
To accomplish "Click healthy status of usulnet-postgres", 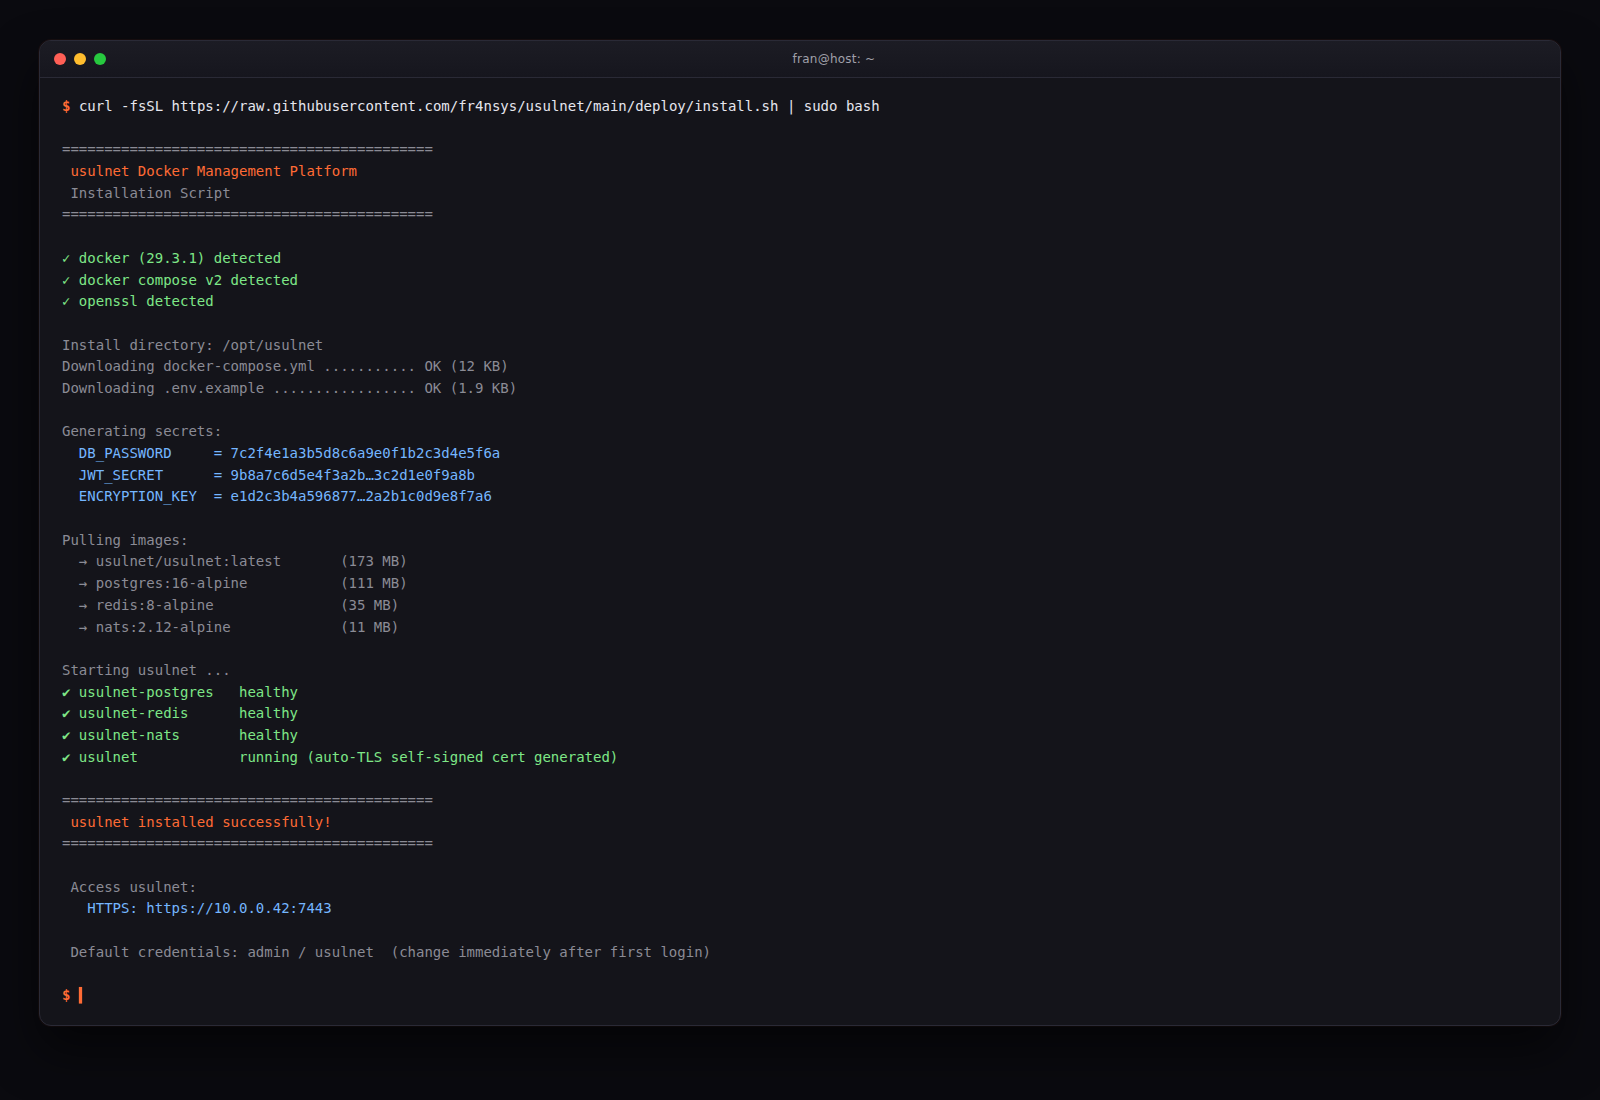I will (268, 692).
